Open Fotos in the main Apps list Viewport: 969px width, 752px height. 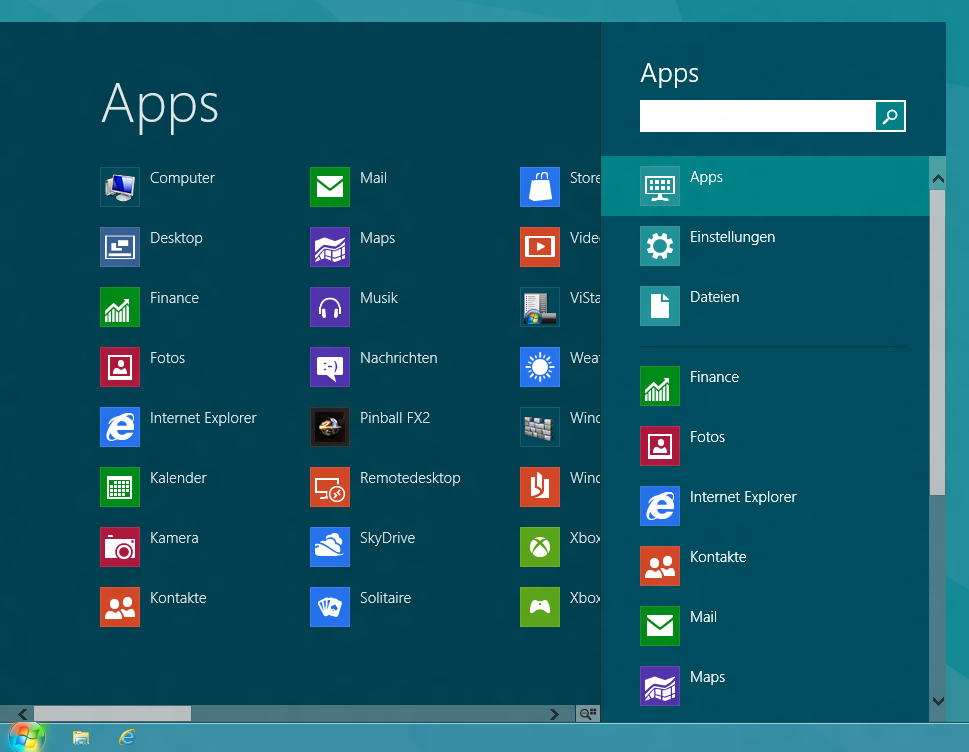pyautogui.click(x=143, y=366)
